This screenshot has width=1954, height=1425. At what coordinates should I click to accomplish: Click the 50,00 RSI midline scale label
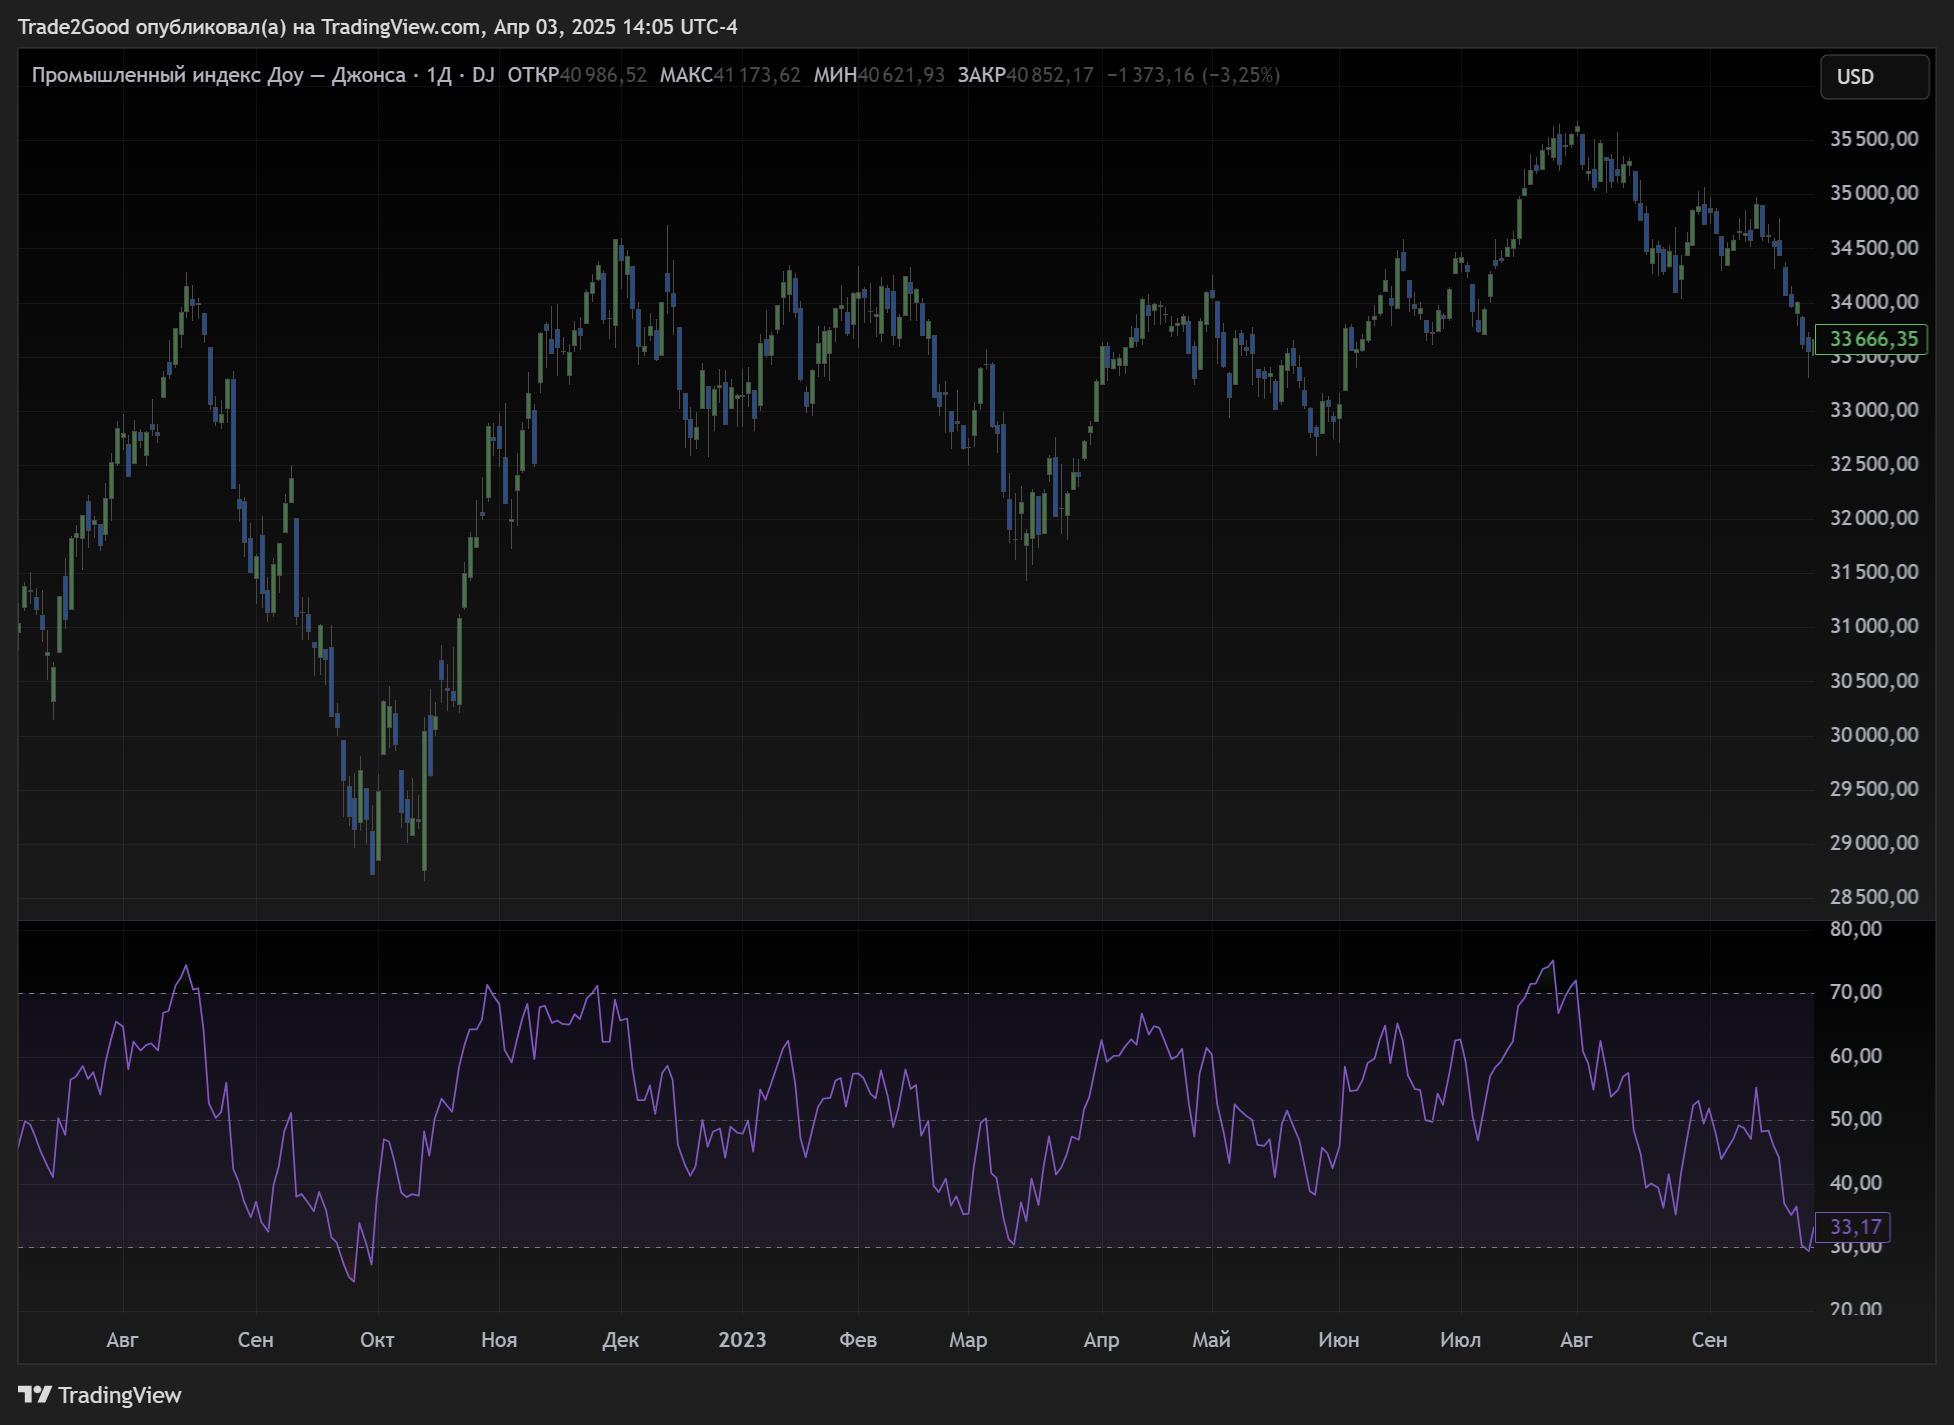1855,1119
